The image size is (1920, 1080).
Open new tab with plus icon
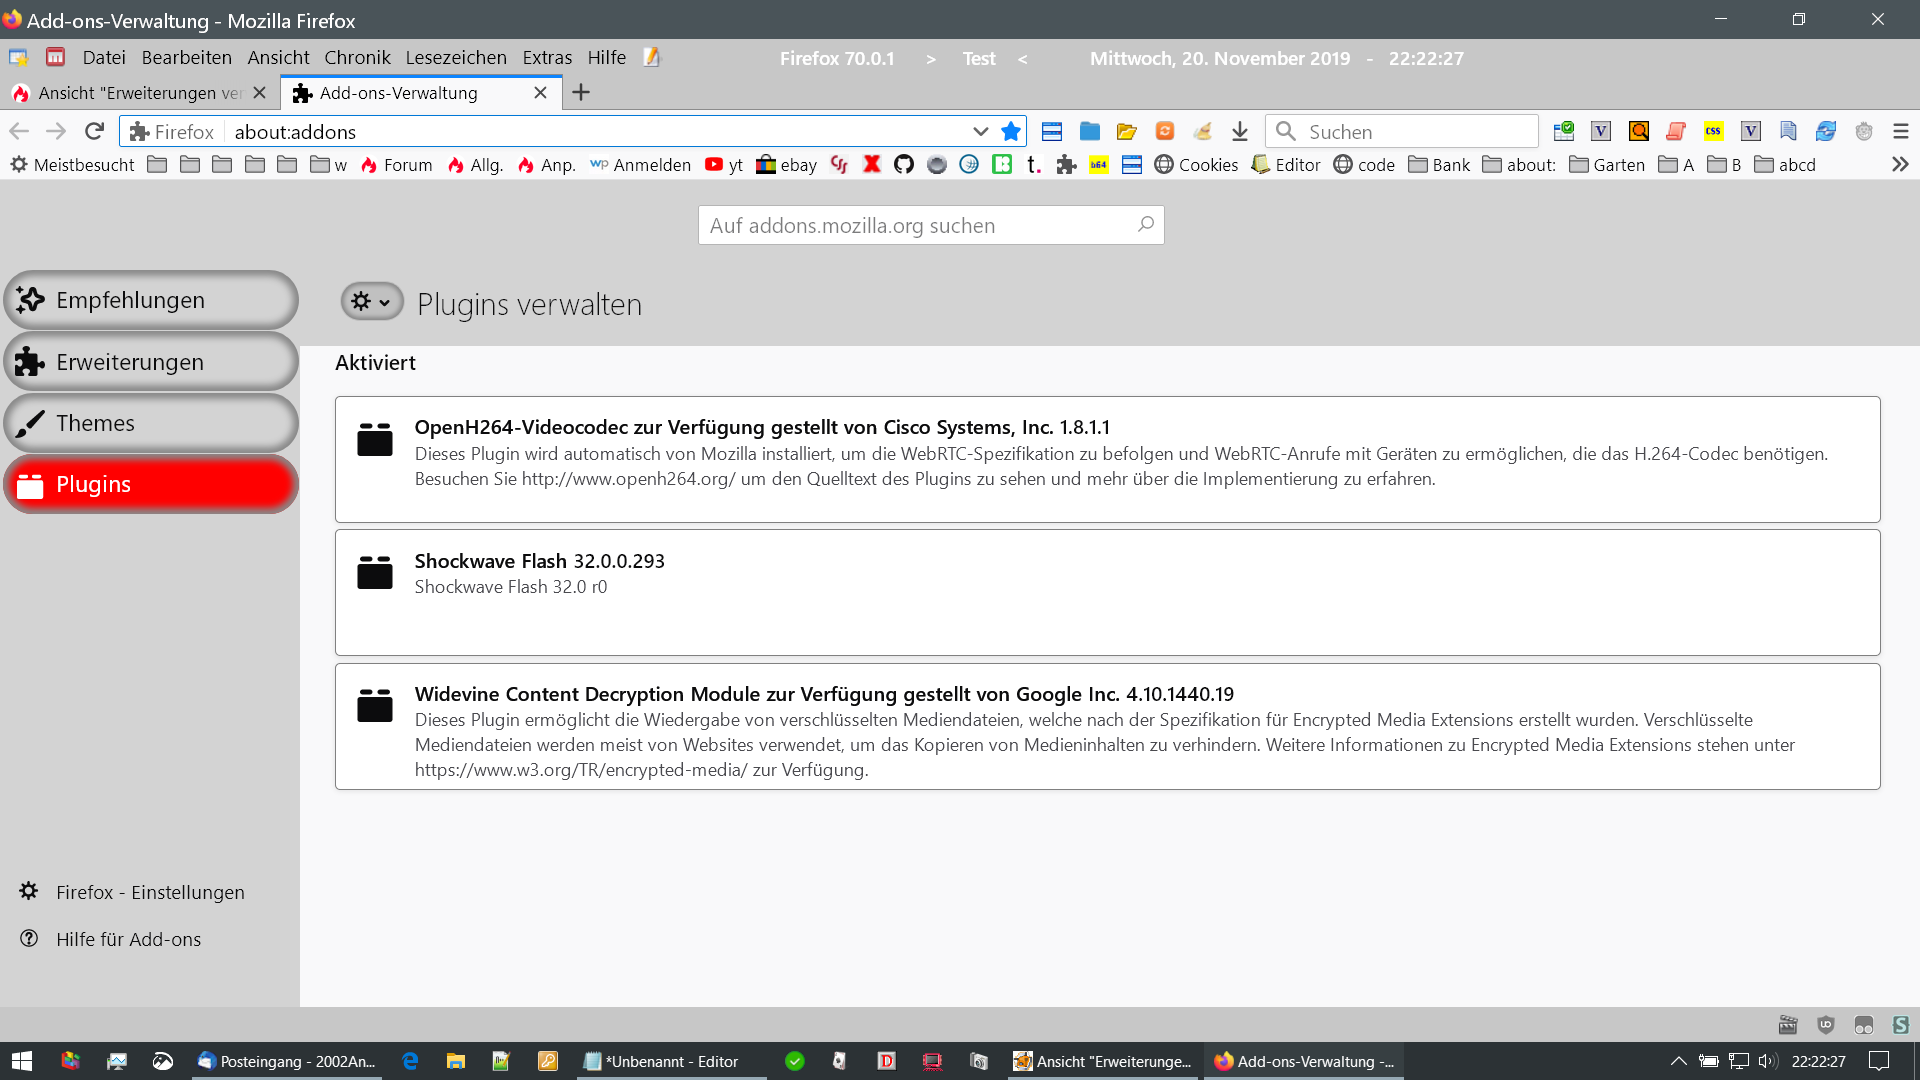tap(581, 92)
